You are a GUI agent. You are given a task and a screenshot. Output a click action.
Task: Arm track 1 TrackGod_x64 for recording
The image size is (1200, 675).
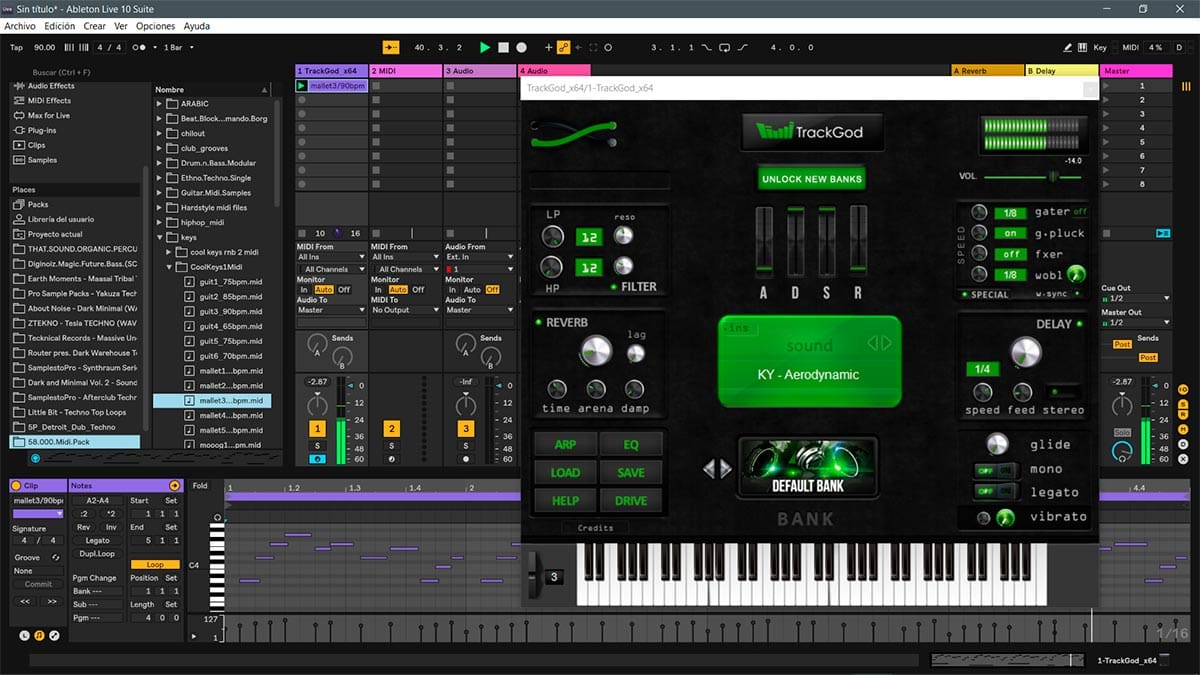tap(317, 459)
